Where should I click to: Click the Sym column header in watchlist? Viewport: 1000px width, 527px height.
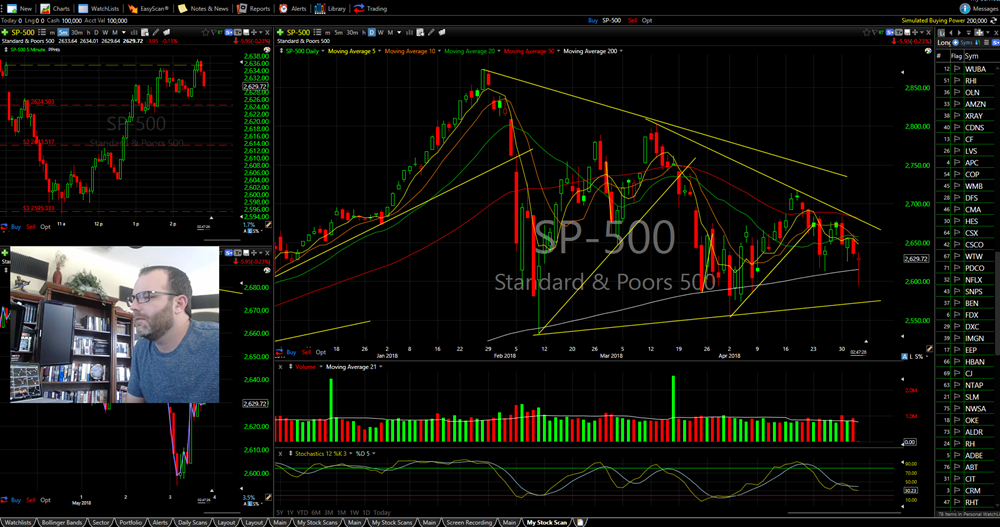point(971,56)
